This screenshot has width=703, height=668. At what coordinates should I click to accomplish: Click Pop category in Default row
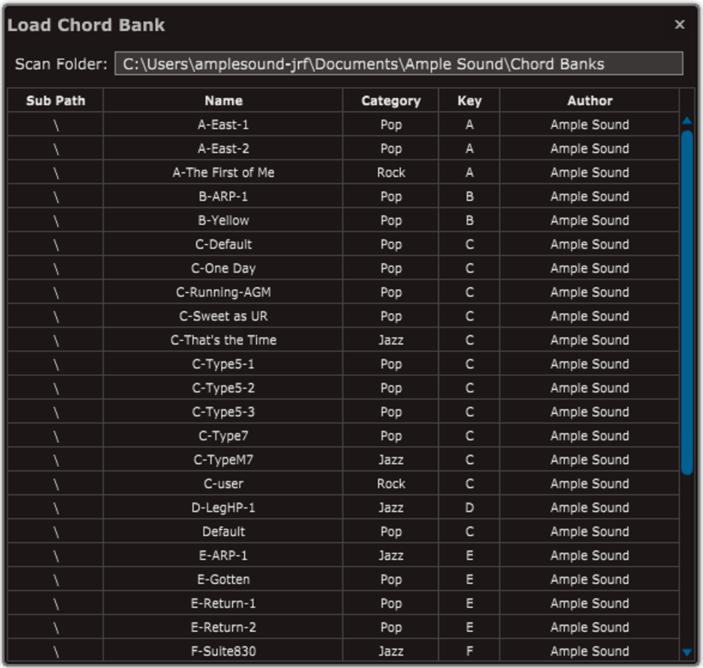click(x=391, y=531)
